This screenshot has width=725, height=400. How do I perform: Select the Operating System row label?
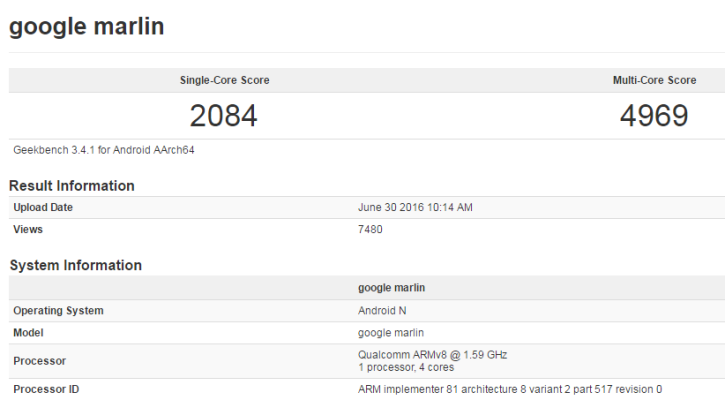pos(58,310)
